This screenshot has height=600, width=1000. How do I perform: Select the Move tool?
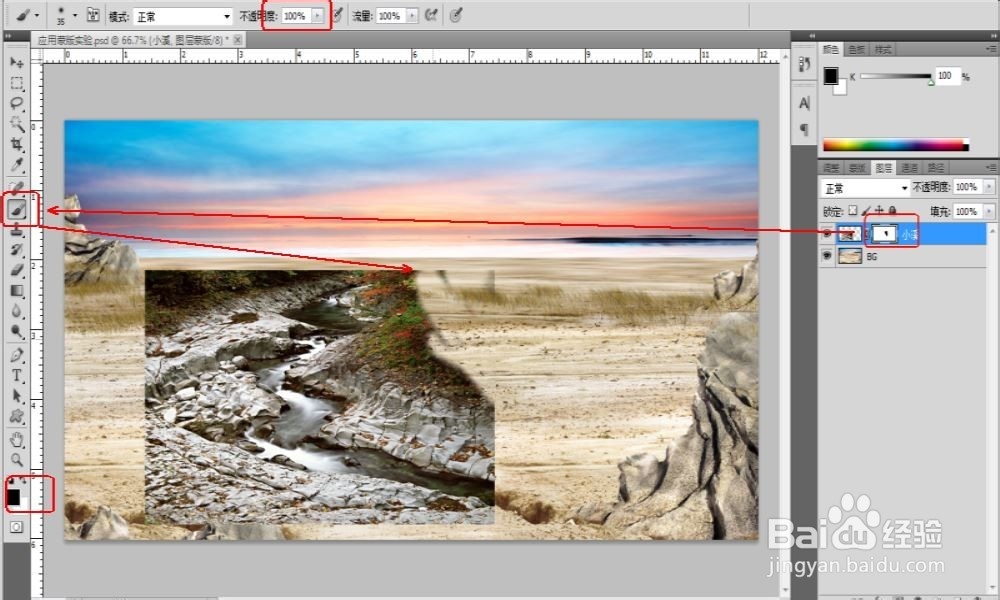[17, 62]
